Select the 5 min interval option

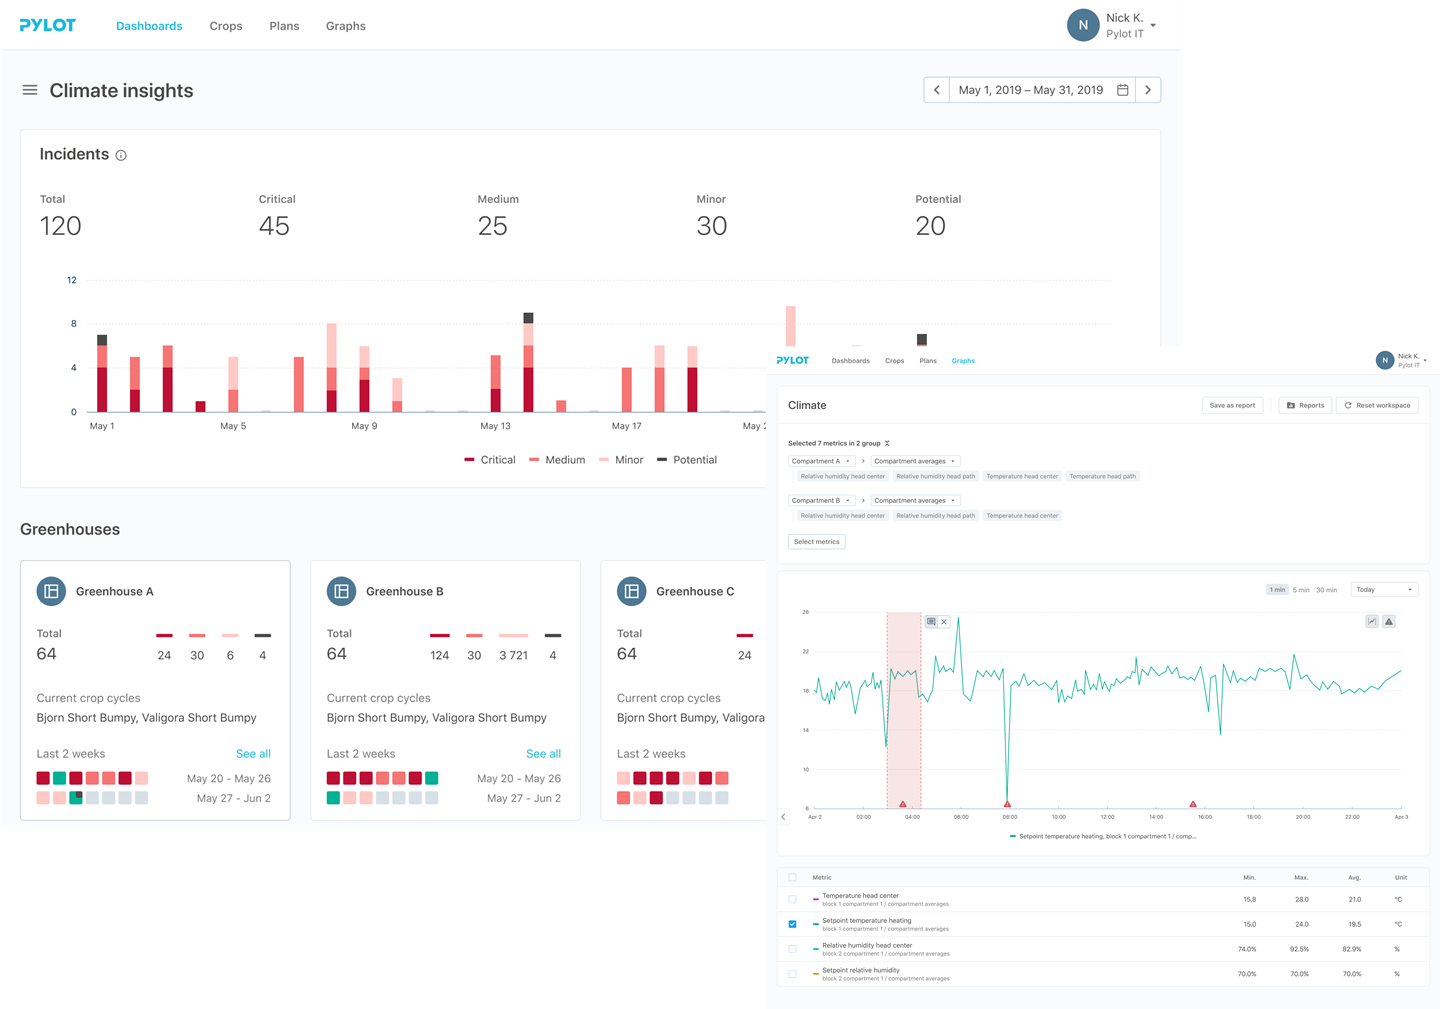tap(1301, 590)
